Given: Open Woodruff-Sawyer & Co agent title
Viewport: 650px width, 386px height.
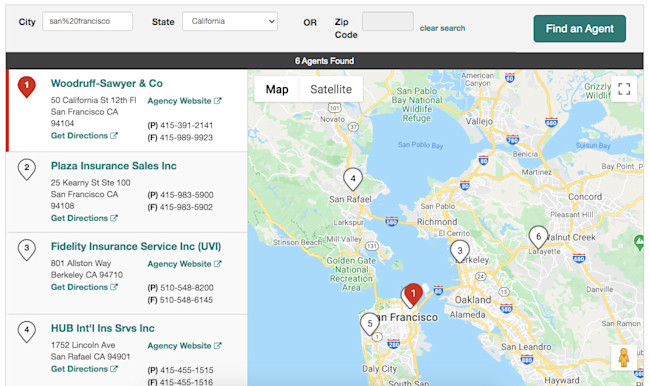Looking at the screenshot, I should [107, 83].
